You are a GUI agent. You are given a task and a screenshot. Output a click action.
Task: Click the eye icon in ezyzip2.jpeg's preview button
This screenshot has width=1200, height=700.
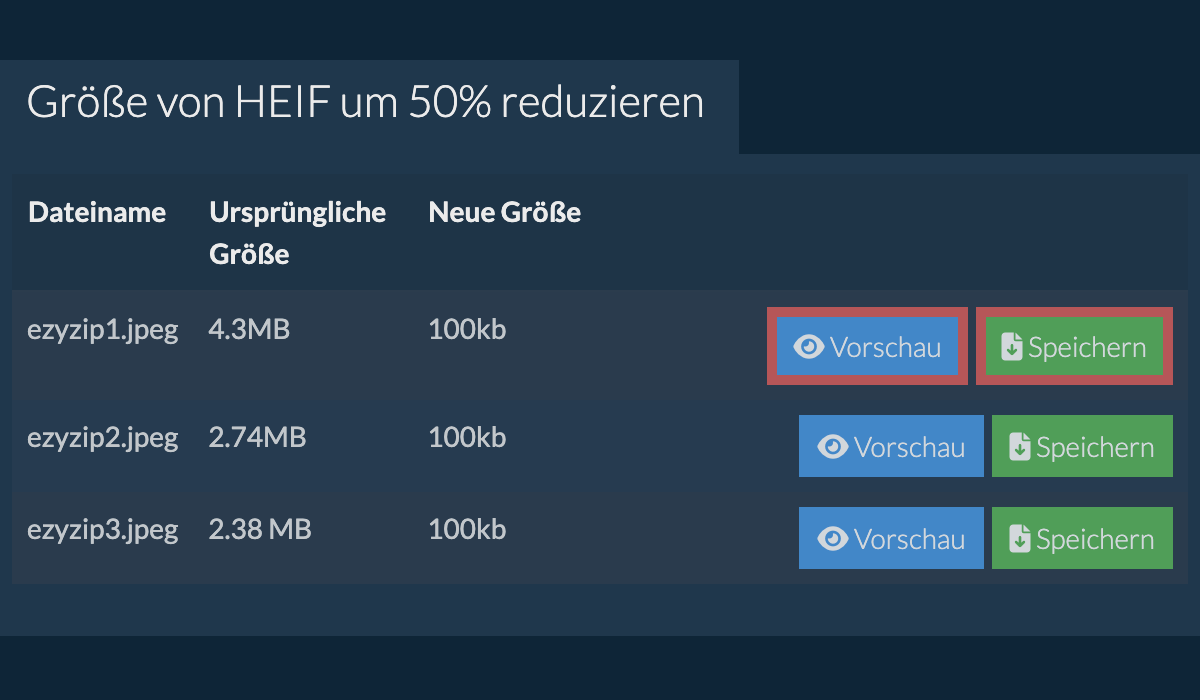[x=833, y=447]
